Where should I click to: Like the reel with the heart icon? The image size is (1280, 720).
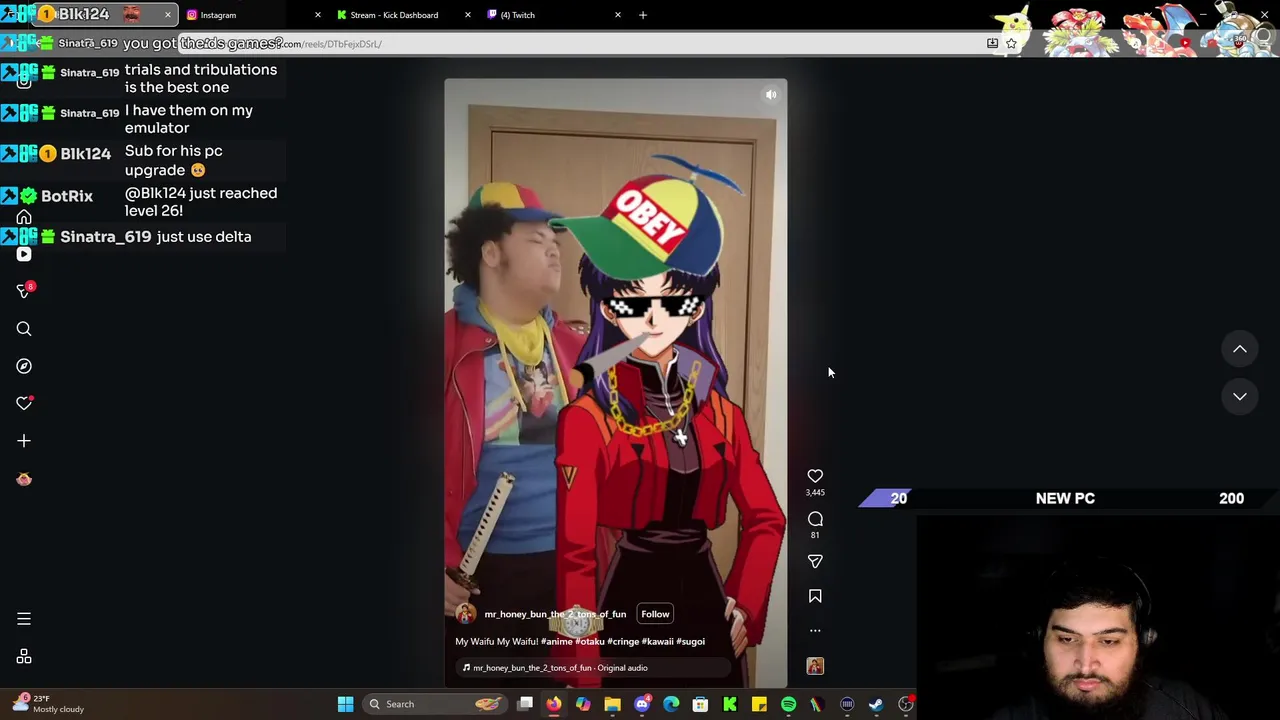click(x=815, y=476)
